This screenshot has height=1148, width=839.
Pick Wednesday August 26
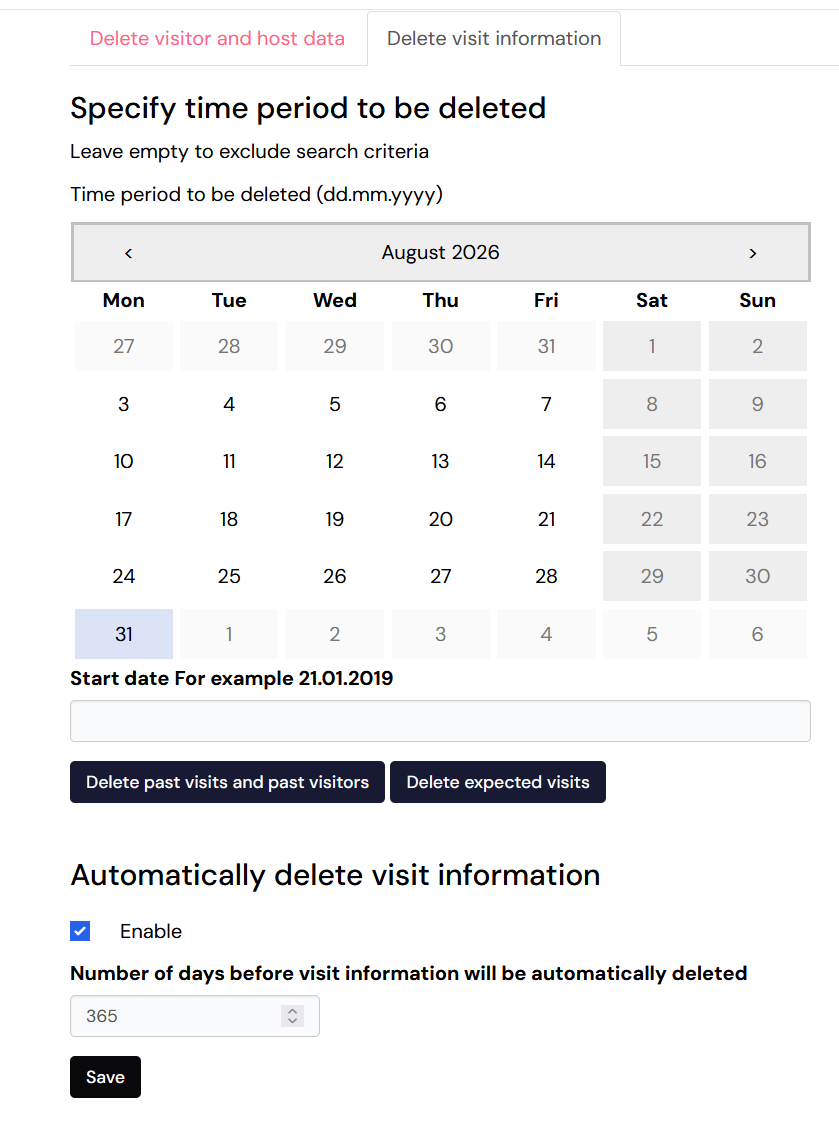(335, 576)
